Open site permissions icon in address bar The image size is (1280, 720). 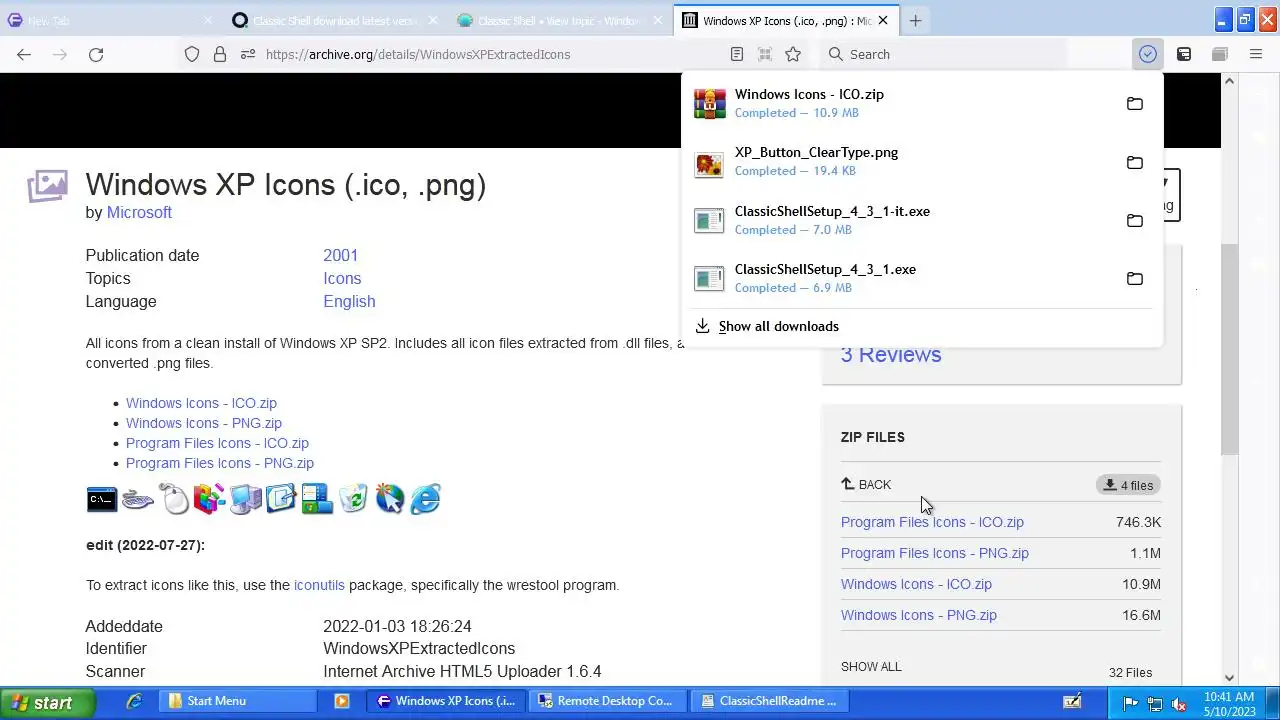point(248,55)
